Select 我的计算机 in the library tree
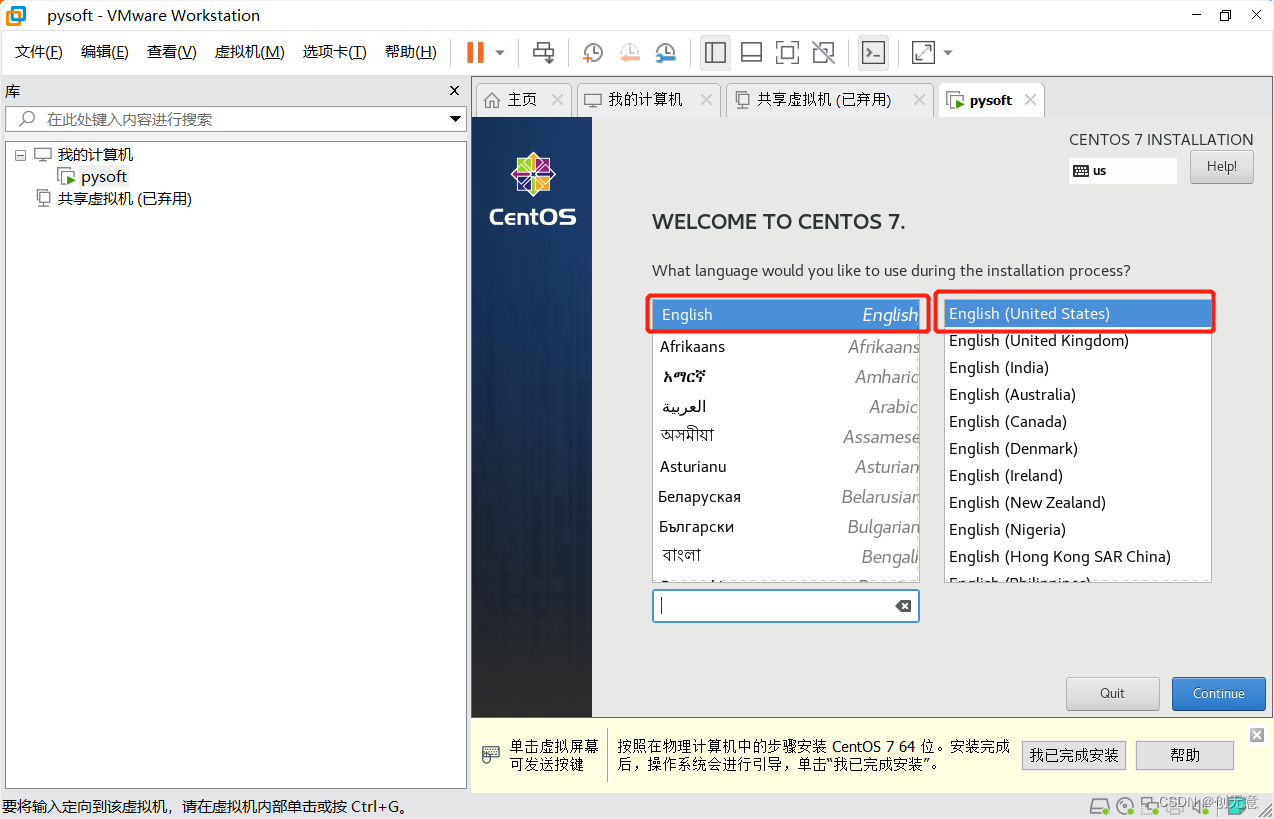 tap(95, 155)
